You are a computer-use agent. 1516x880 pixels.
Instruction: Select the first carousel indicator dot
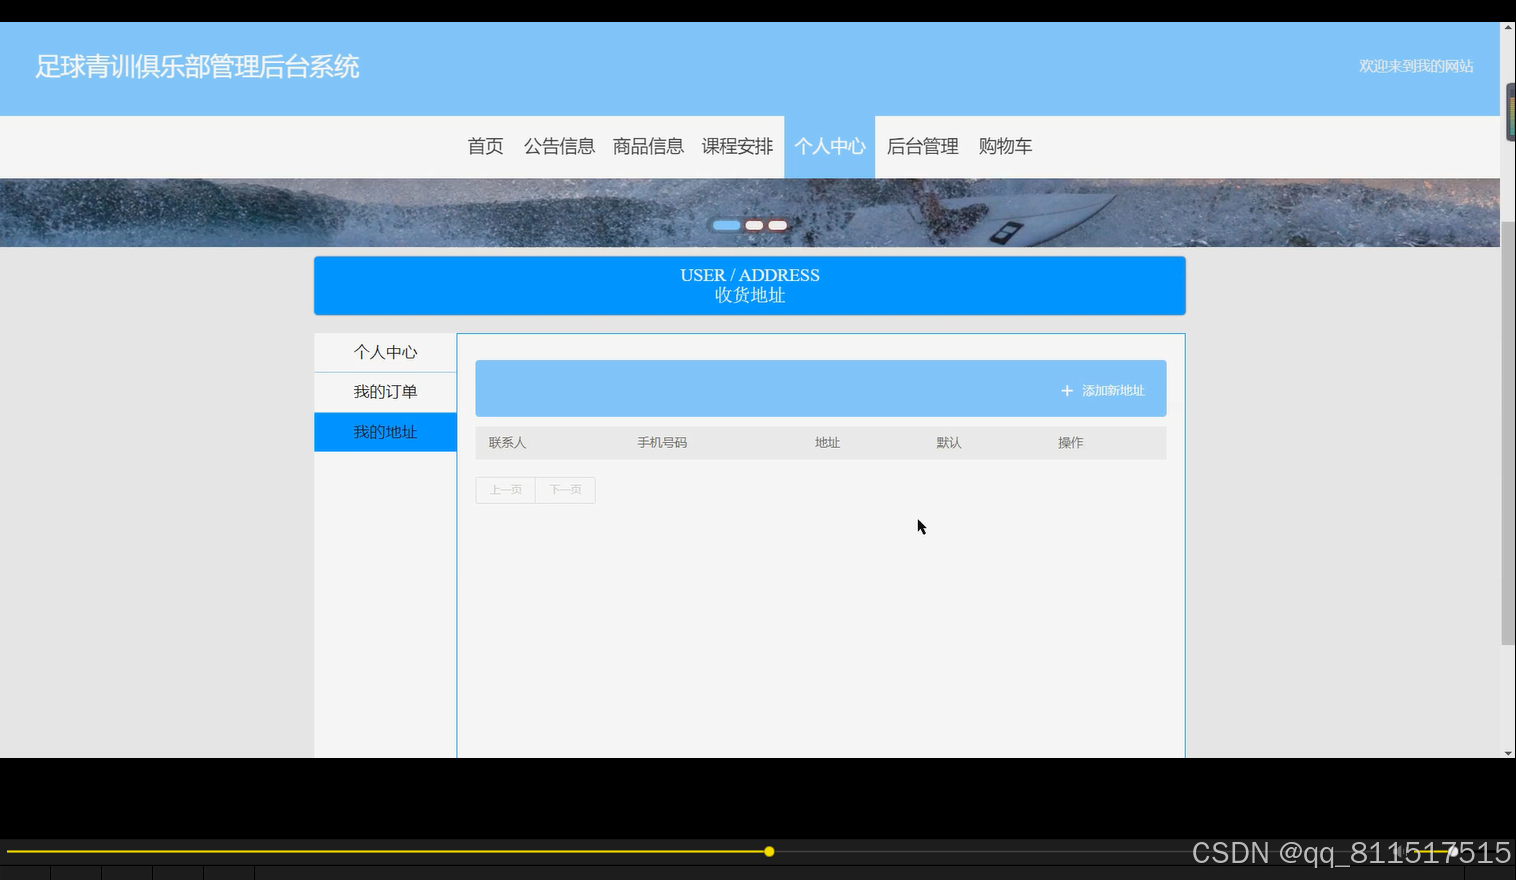tap(726, 225)
